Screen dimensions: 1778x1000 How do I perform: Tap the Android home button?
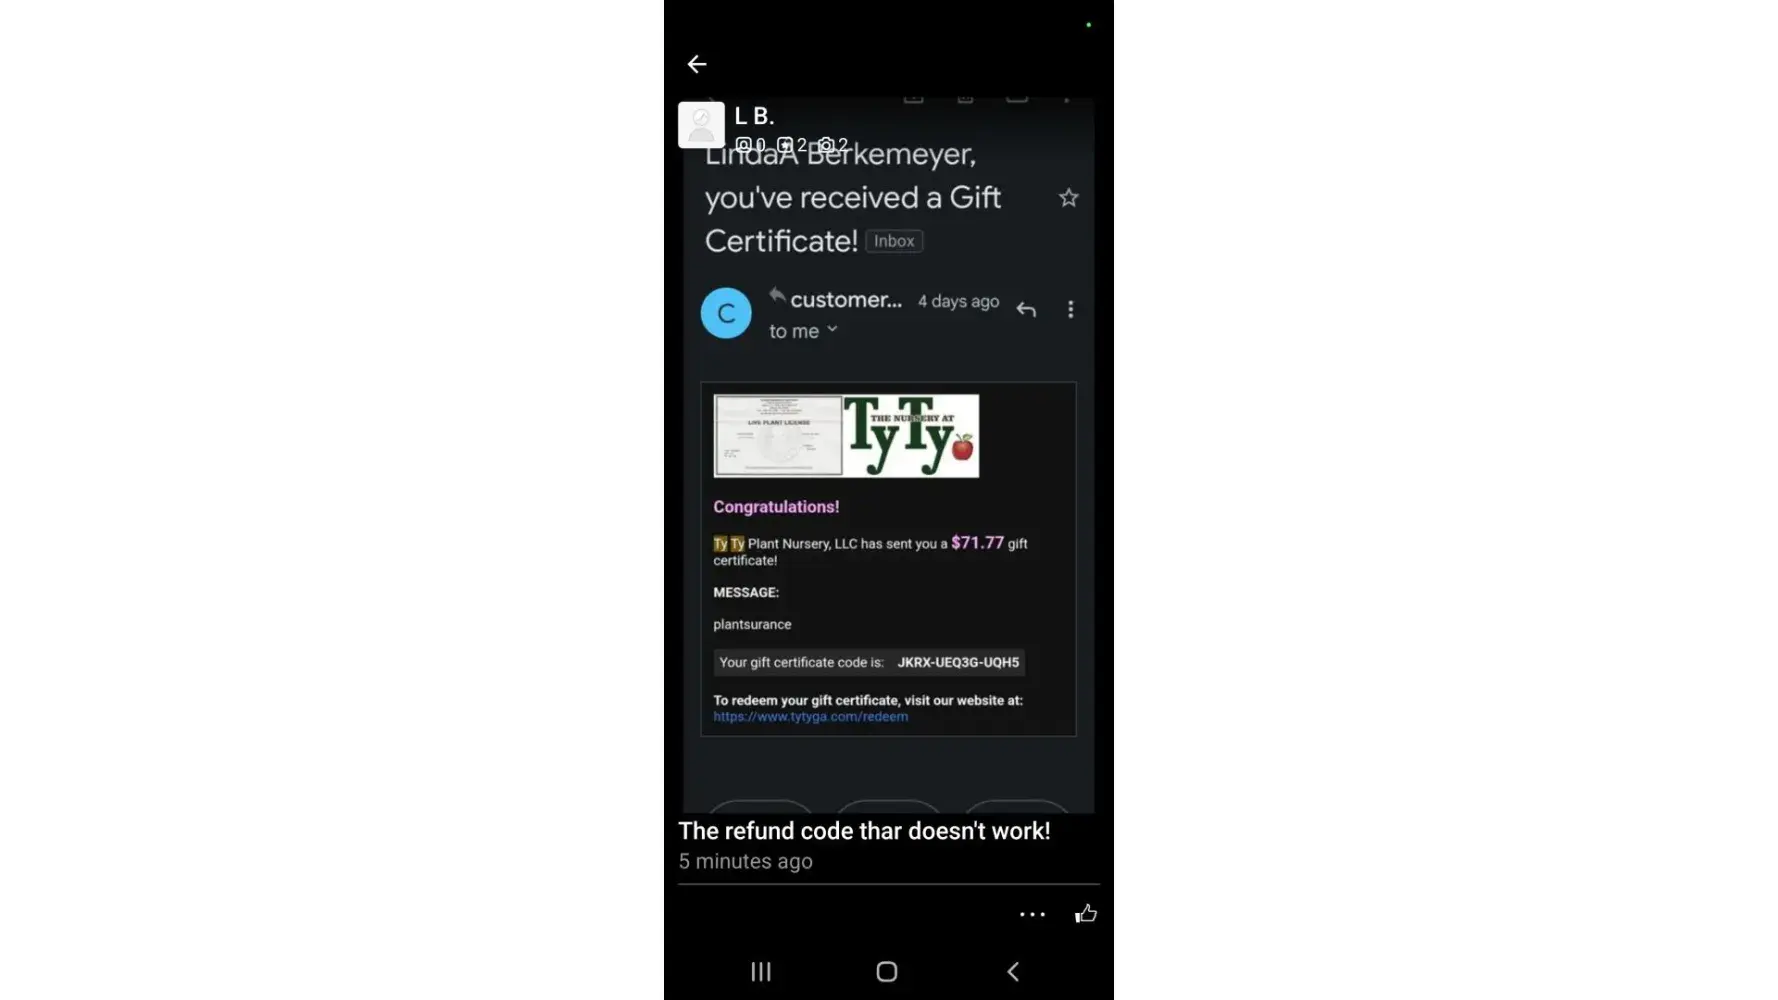click(887, 971)
